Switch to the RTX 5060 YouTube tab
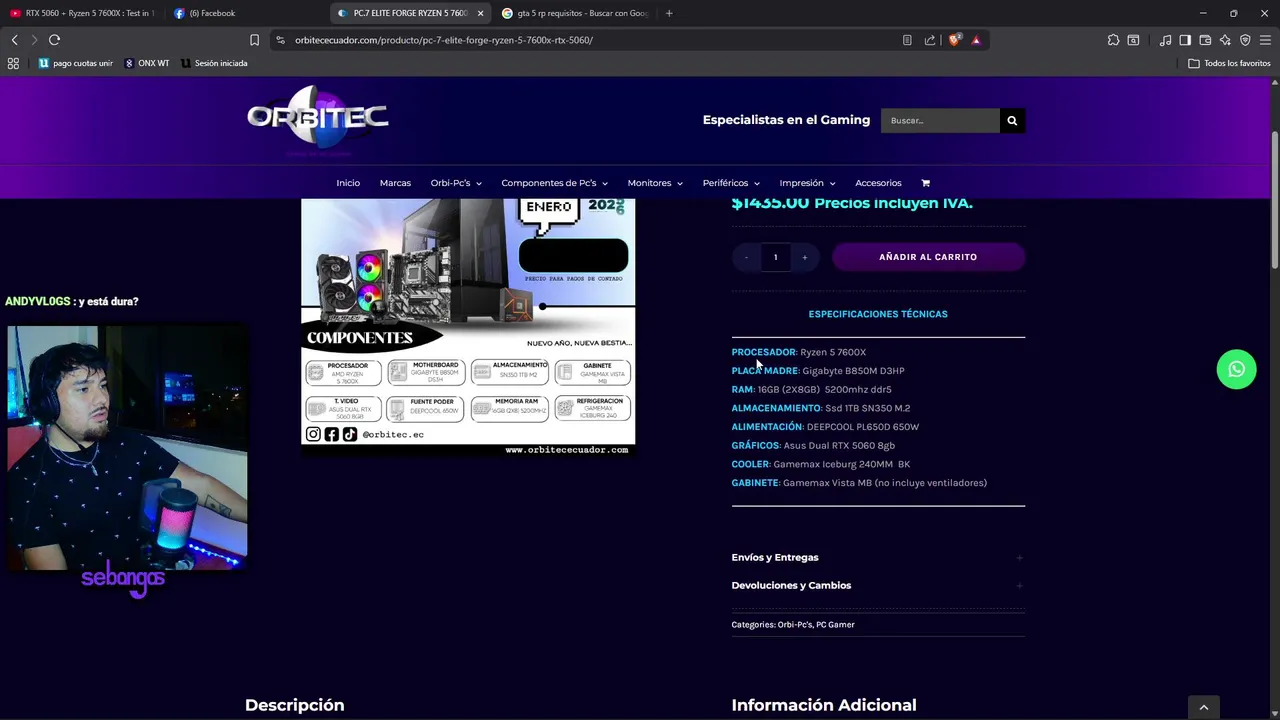The width and height of the screenshot is (1280, 720). coord(82,13)
